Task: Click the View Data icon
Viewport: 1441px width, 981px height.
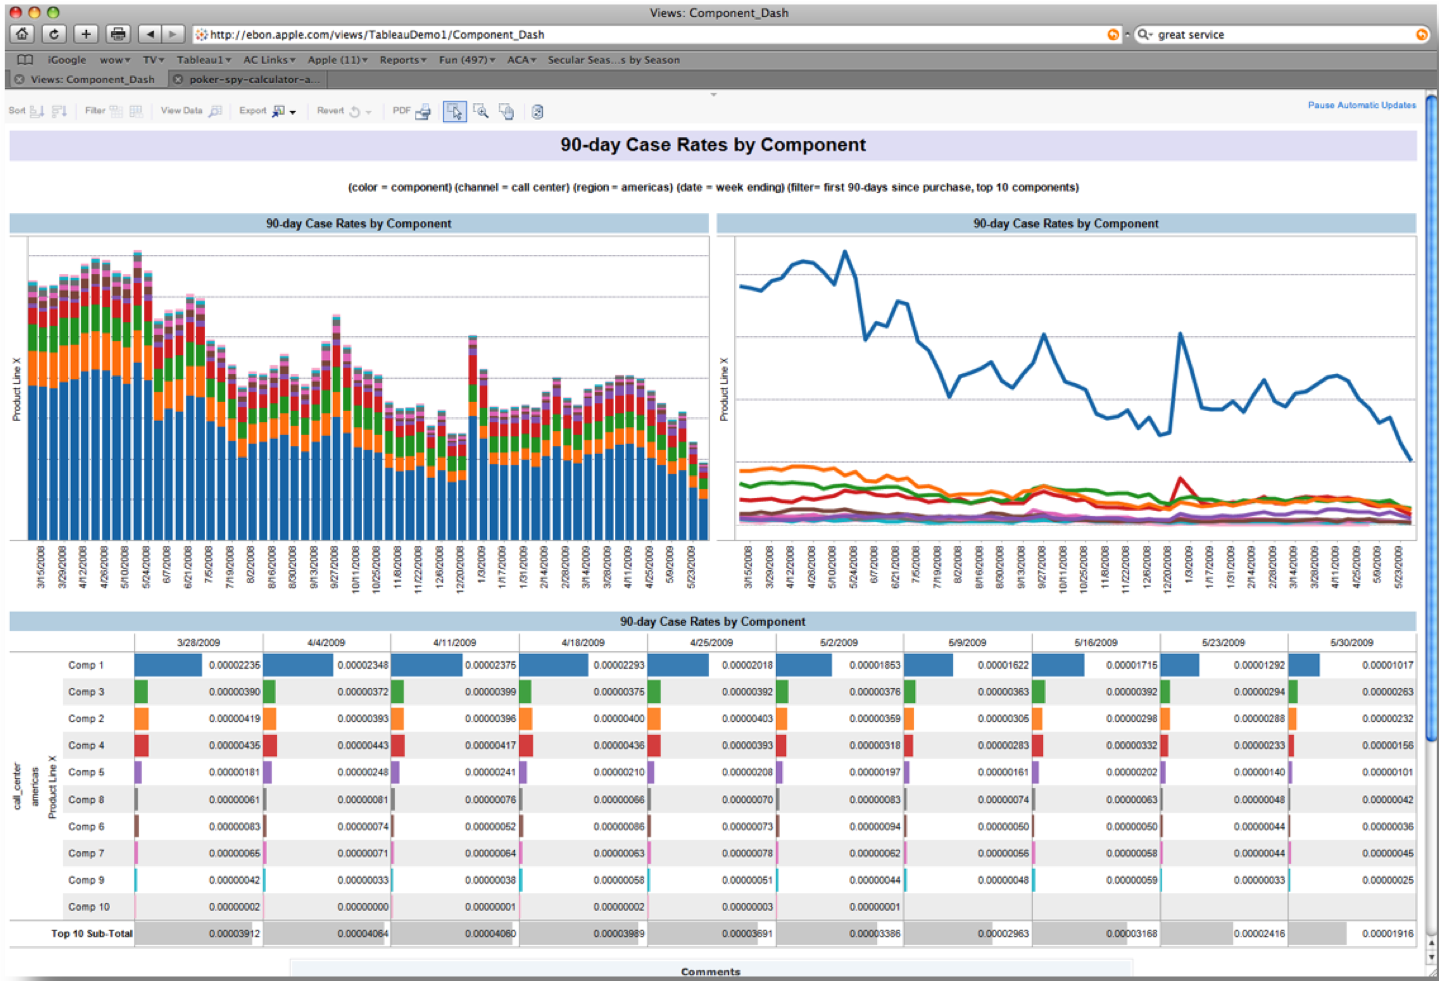Action: coord(215,112)
